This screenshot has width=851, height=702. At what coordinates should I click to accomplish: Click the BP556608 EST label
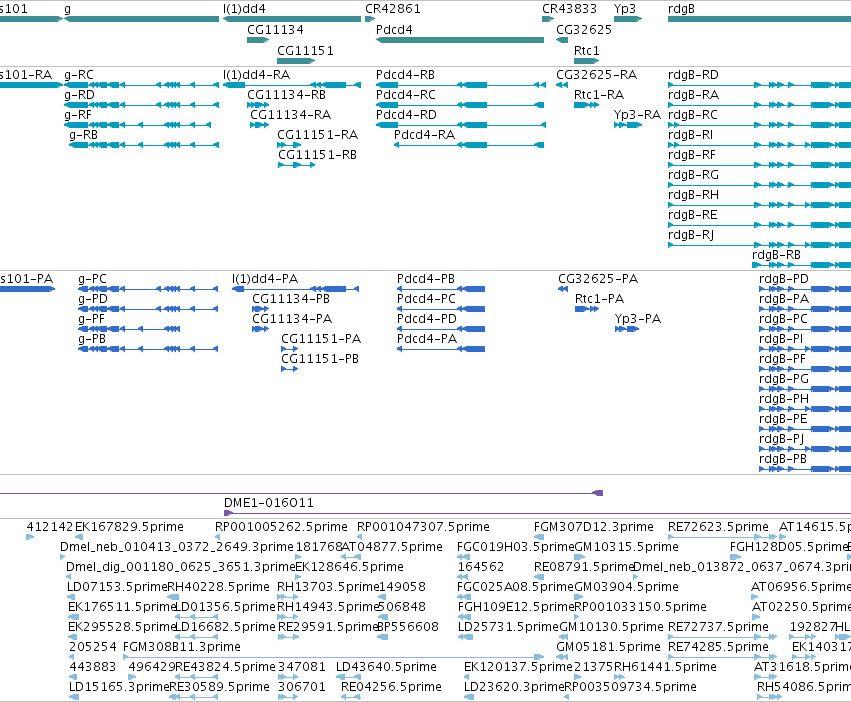tap(408, 627)
